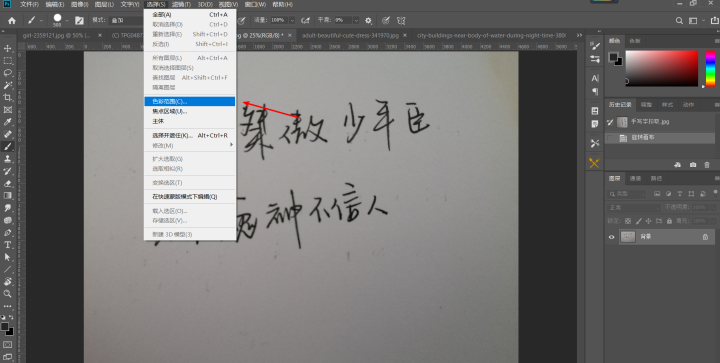
Task: Open the brush settings panel icon
Action: [x=79, y=20]
